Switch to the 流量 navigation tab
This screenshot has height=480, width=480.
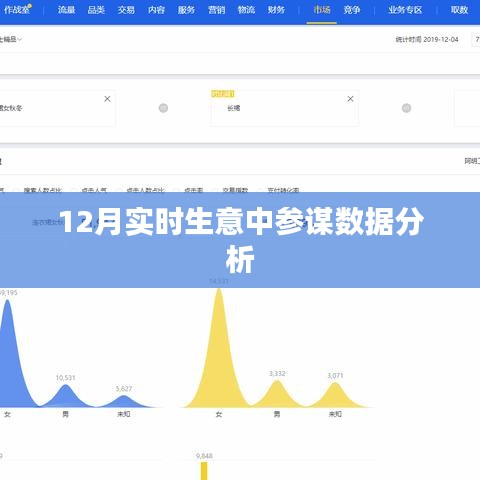66,10
